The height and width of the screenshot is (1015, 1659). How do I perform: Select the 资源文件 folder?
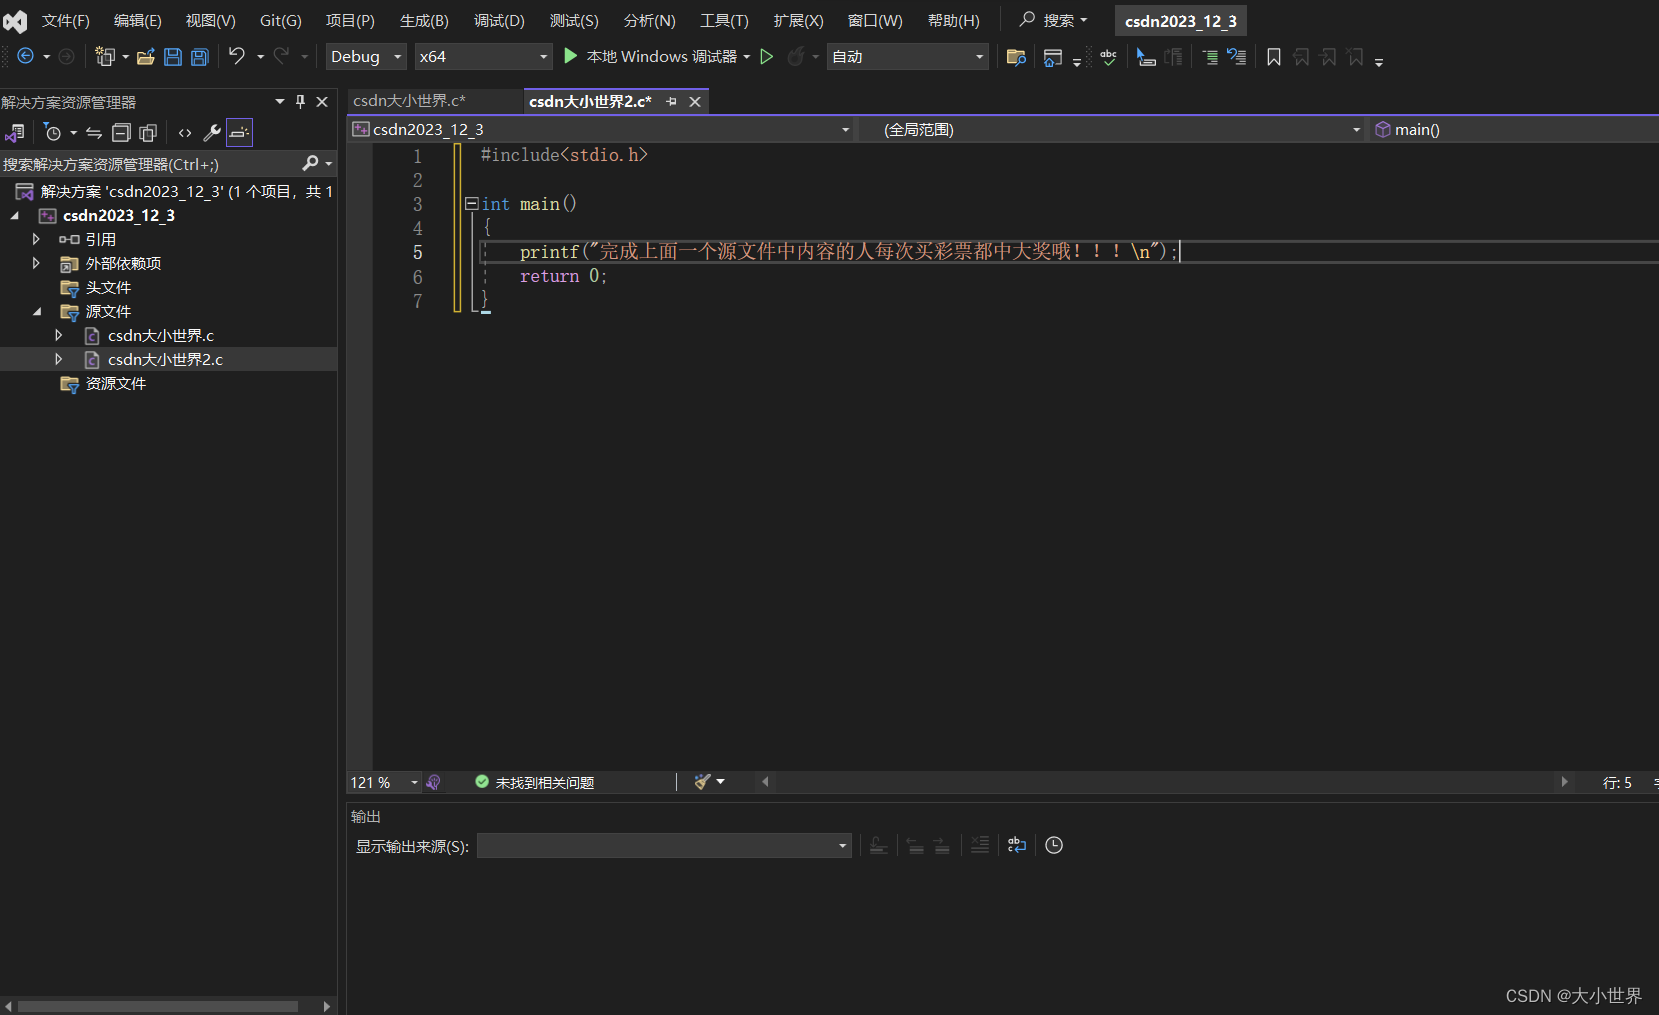(116, 383)
